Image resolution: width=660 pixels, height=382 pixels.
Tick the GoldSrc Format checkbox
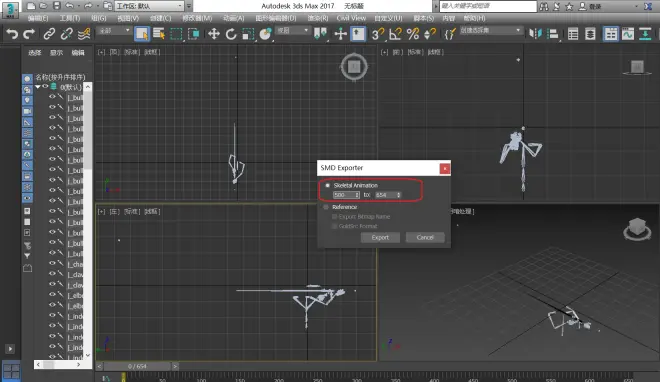(335, 226)
